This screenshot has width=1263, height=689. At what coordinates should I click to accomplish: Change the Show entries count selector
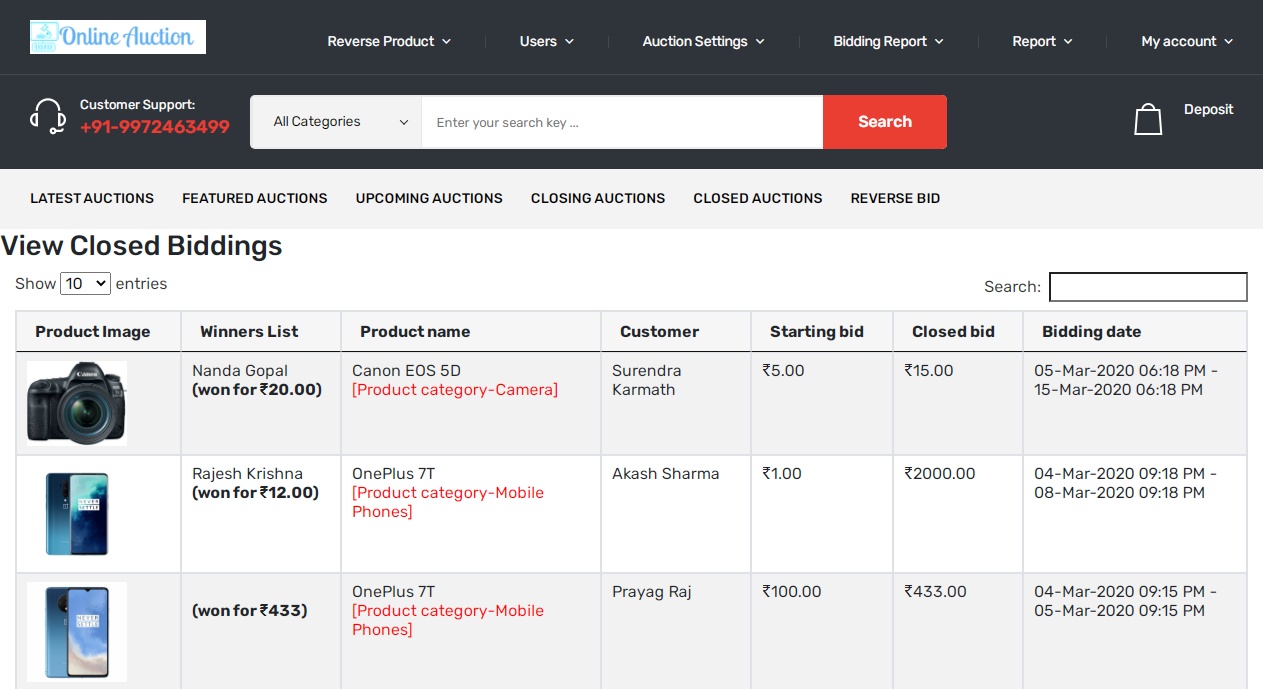(x=85, y=283)
